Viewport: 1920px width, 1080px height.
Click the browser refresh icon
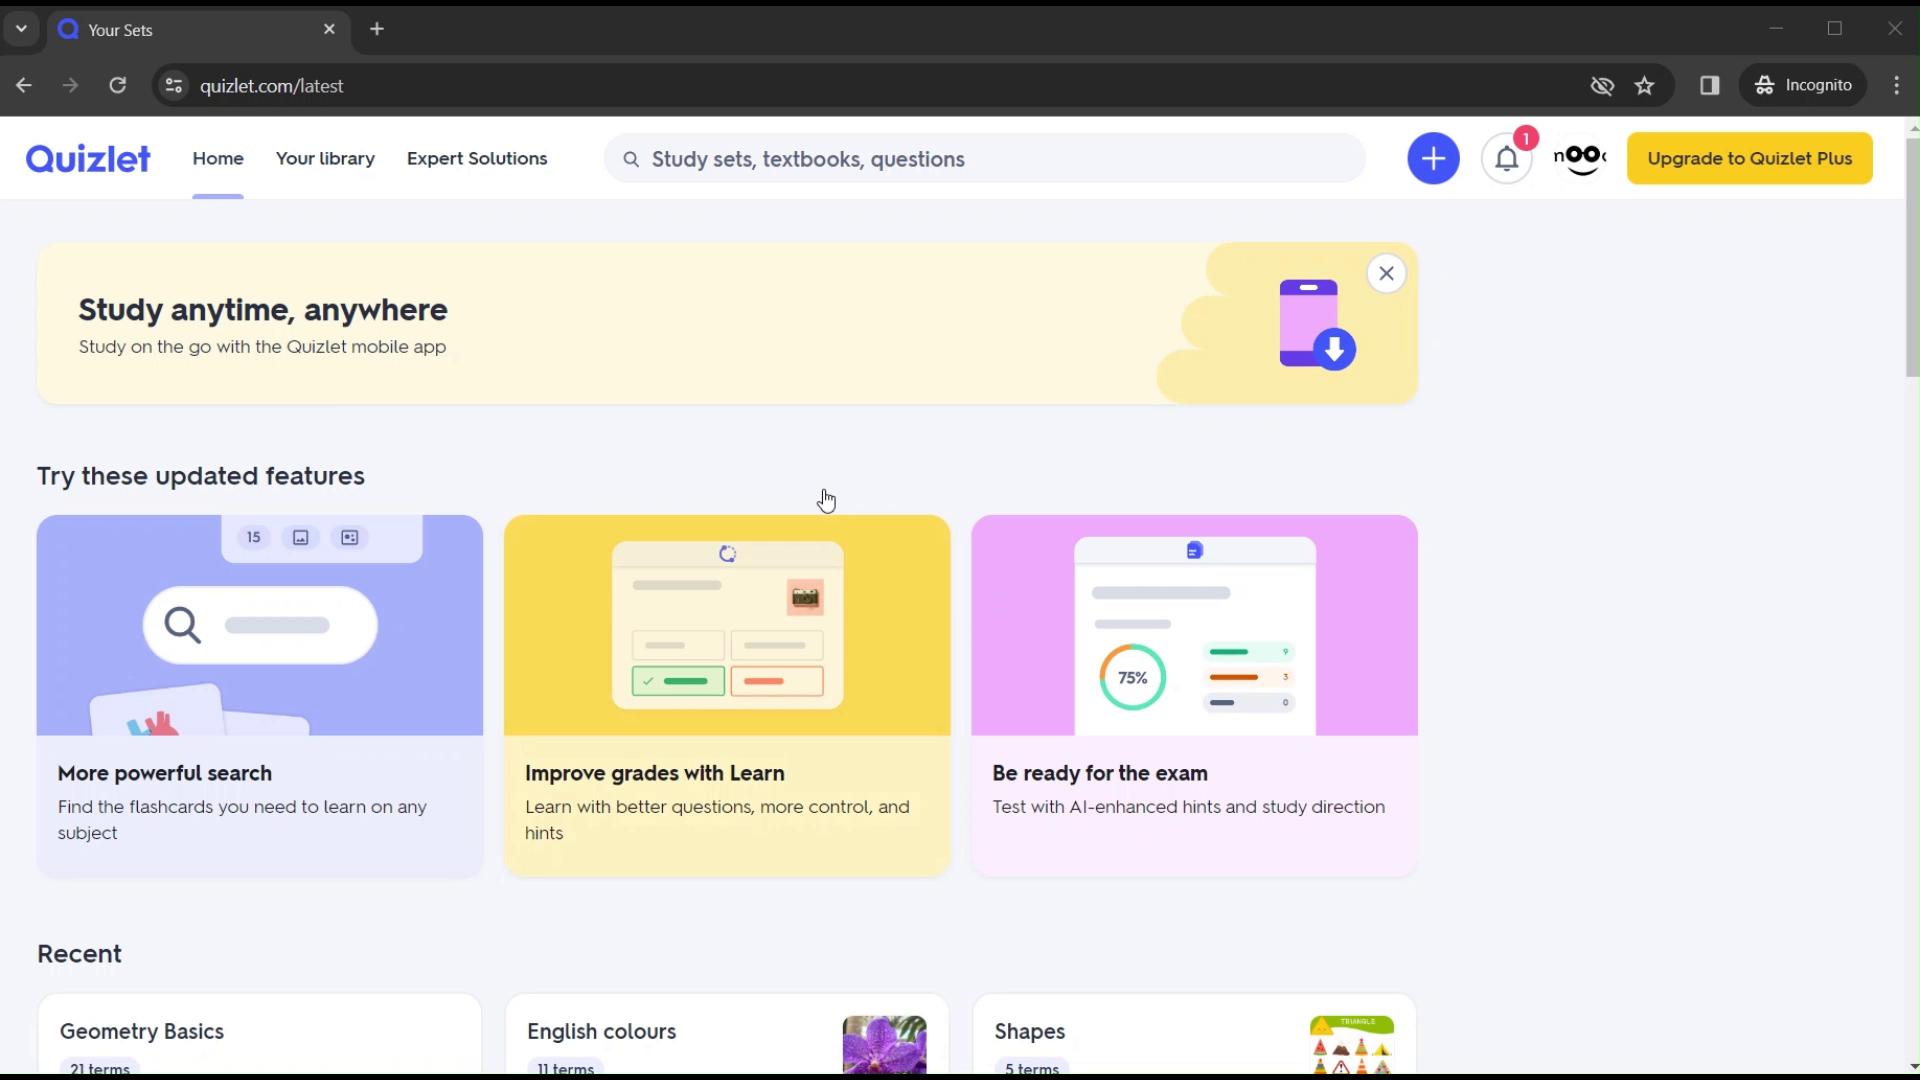pyautogui.click(x=117, y=84)
